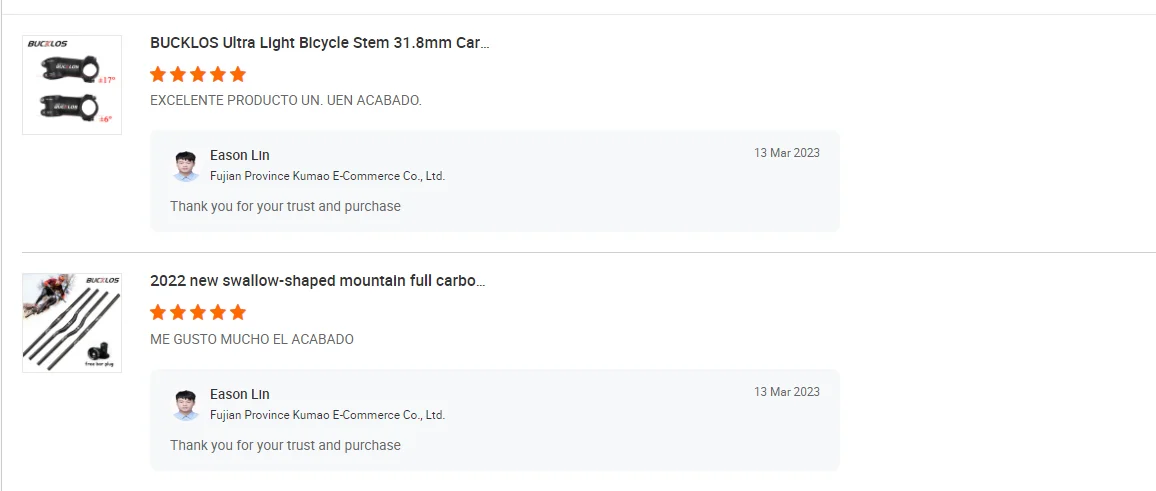Click Fujian Province Kumao company name under stem review
Viewport: 1156px width, 491px height.
(x=327, y=176)
